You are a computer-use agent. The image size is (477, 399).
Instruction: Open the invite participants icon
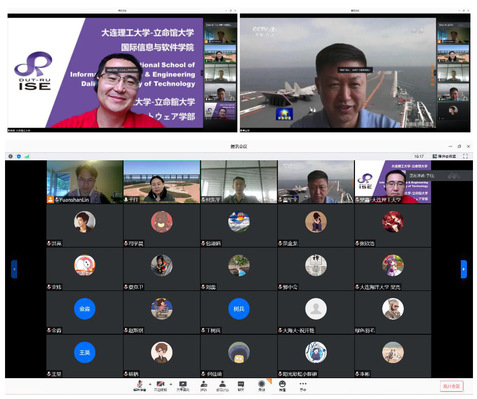click(x=204, y=385)
